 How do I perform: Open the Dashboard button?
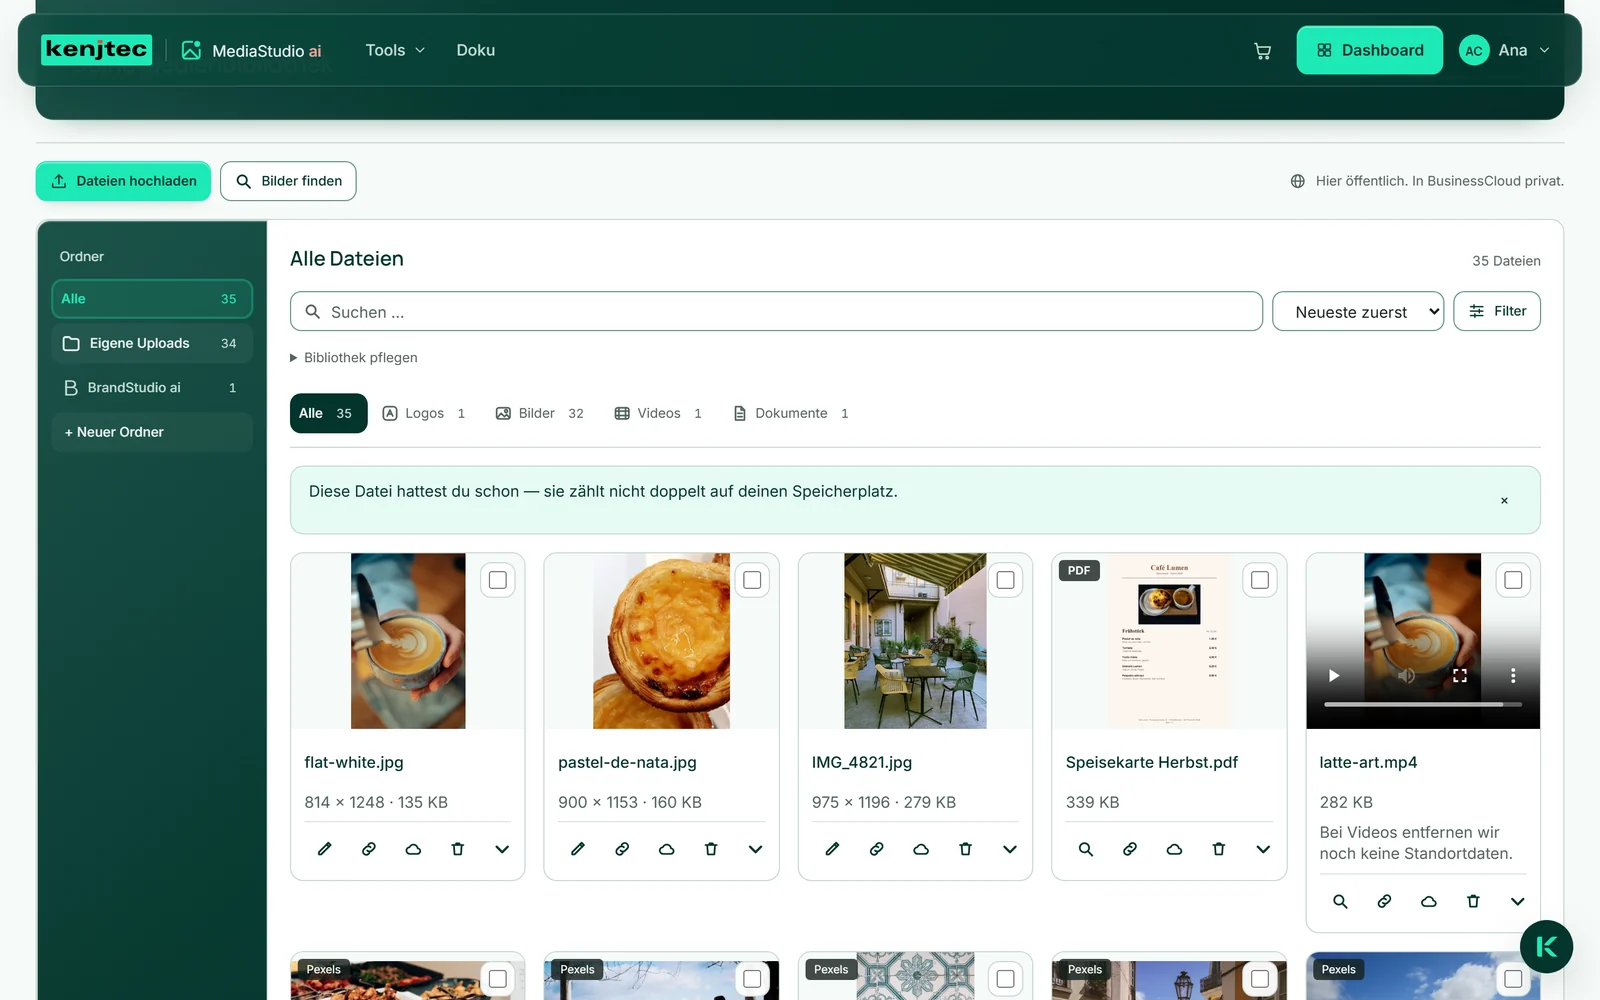pos(1369,50)
